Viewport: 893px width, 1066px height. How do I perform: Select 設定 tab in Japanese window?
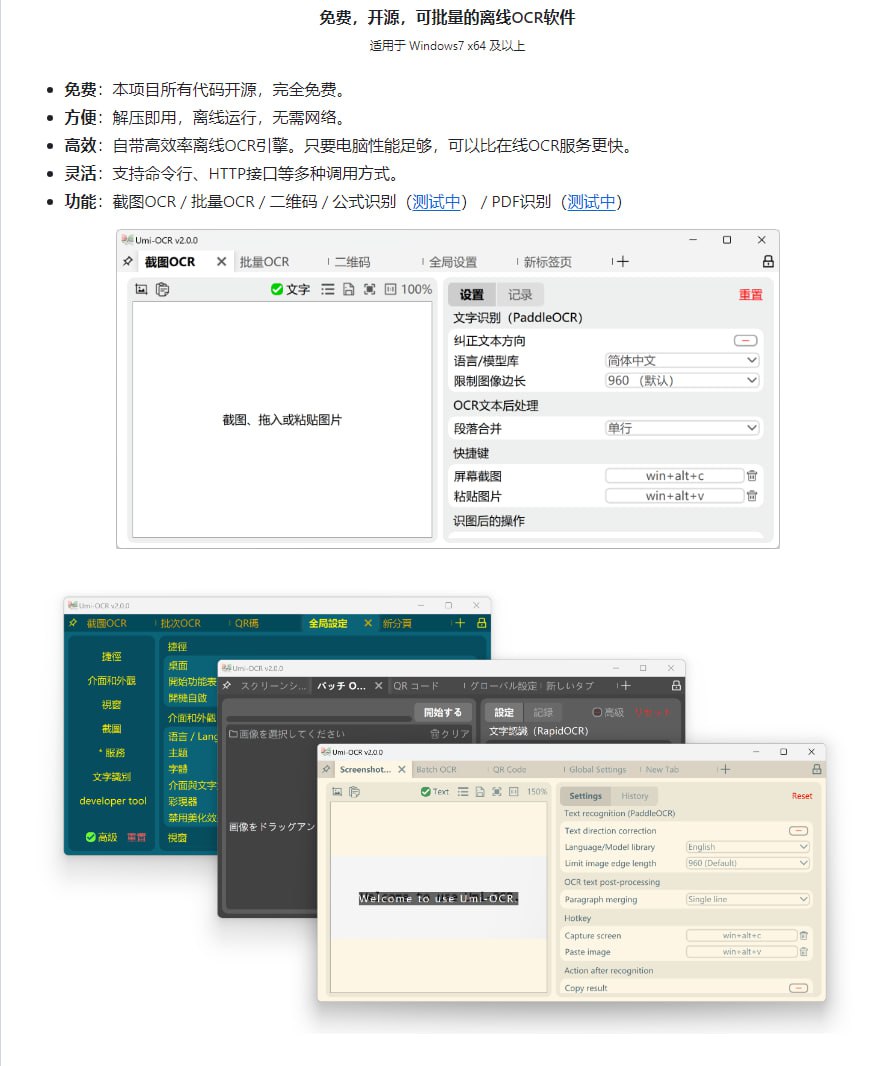[x=504, y=712]
